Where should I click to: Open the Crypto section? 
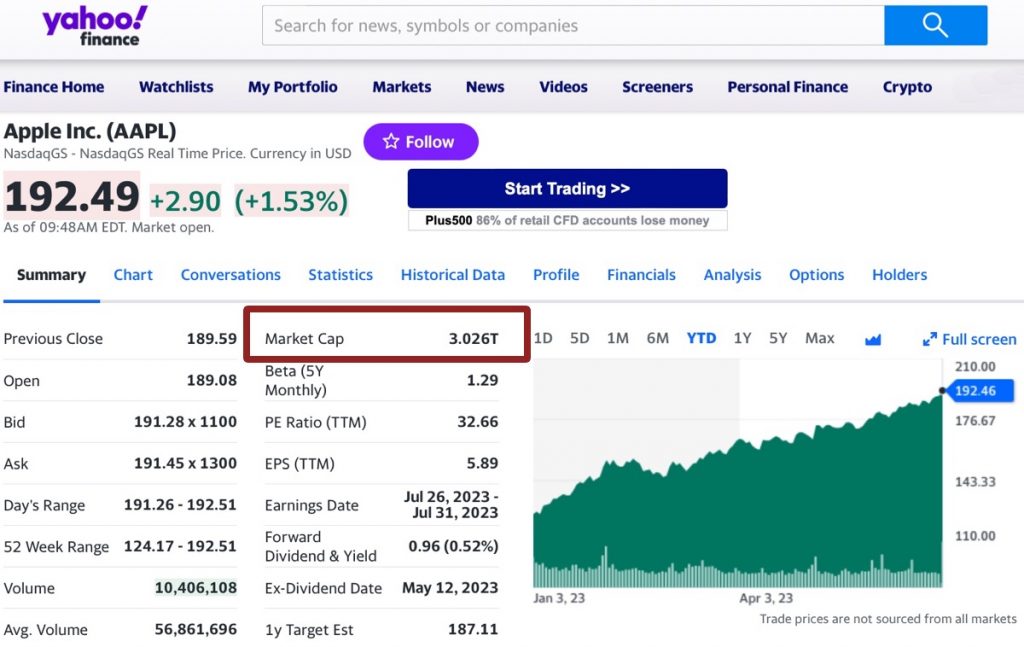907,87
